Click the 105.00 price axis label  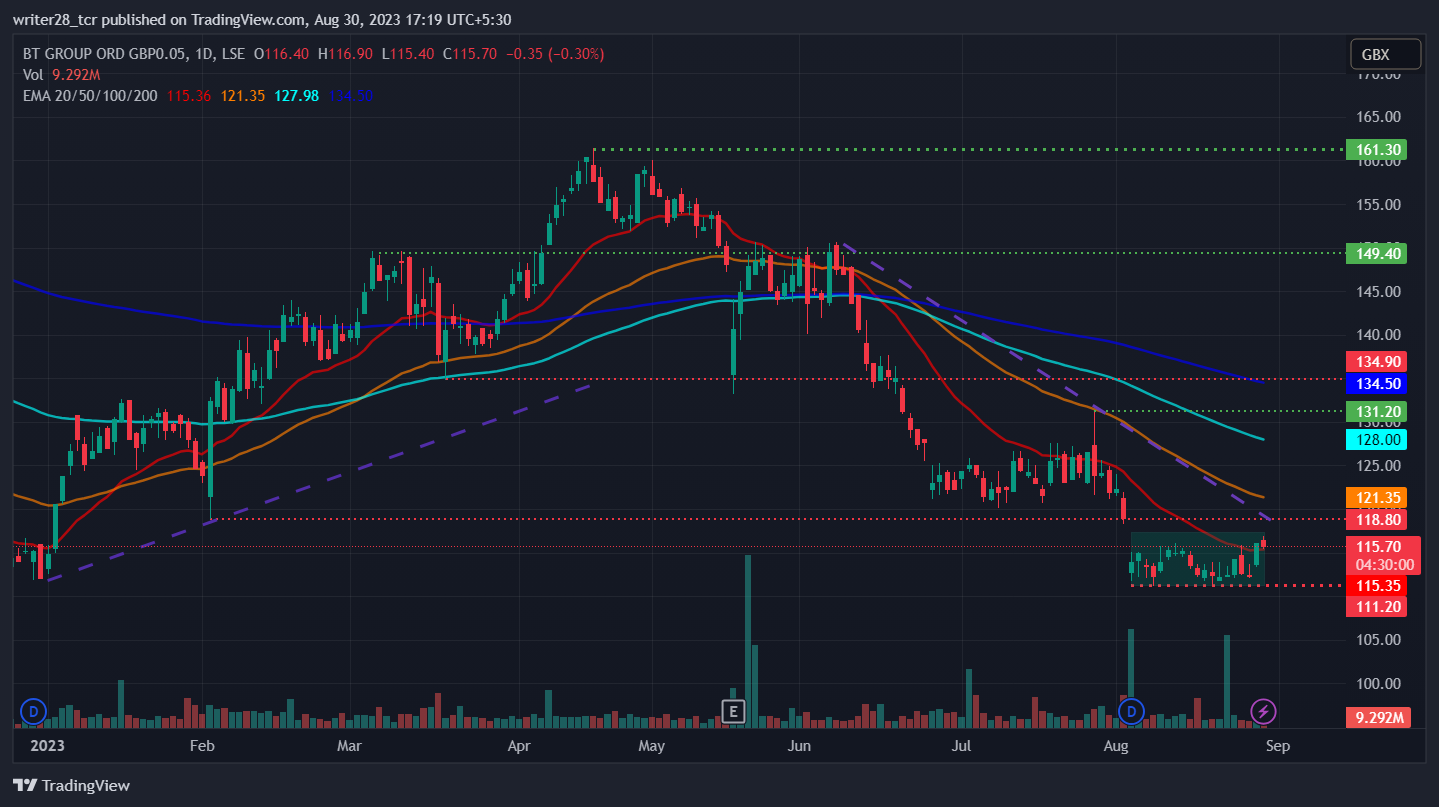1380,640
